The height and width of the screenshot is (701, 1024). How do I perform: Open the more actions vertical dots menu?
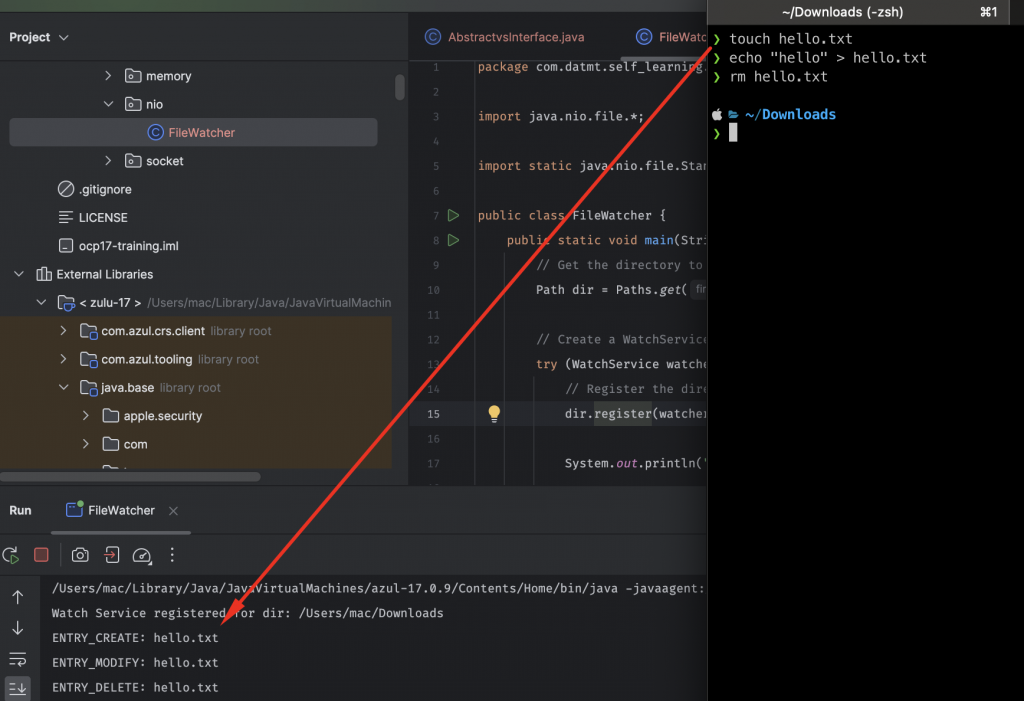[172, 555]
